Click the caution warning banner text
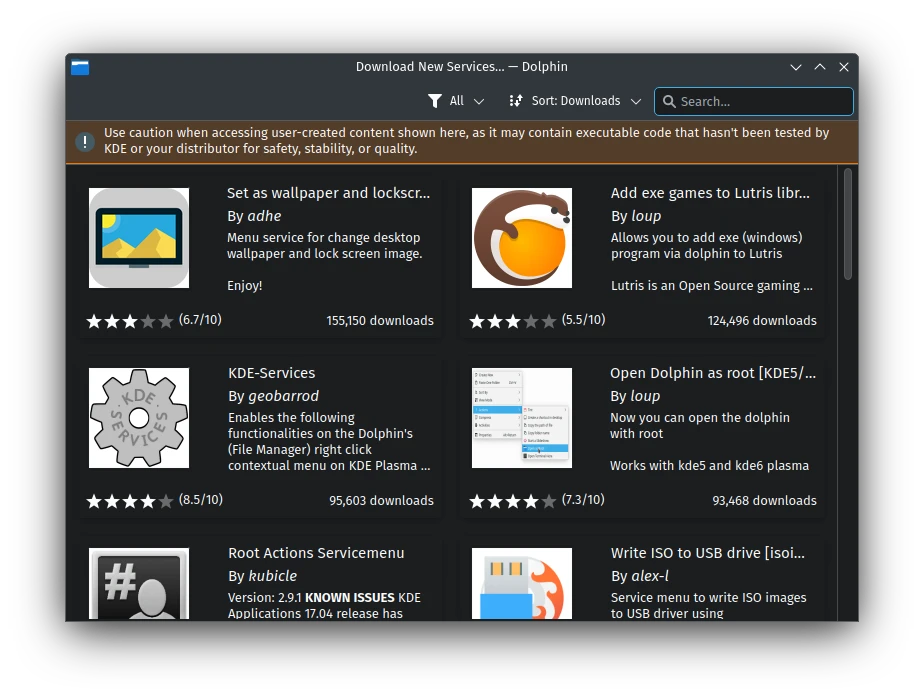The image size is (924, 699). point(467,141)
